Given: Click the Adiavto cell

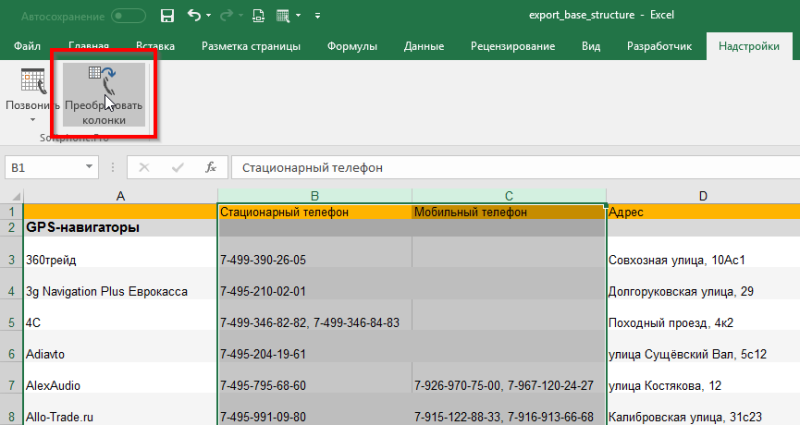Looking at the screenshot, I should 120,346.
